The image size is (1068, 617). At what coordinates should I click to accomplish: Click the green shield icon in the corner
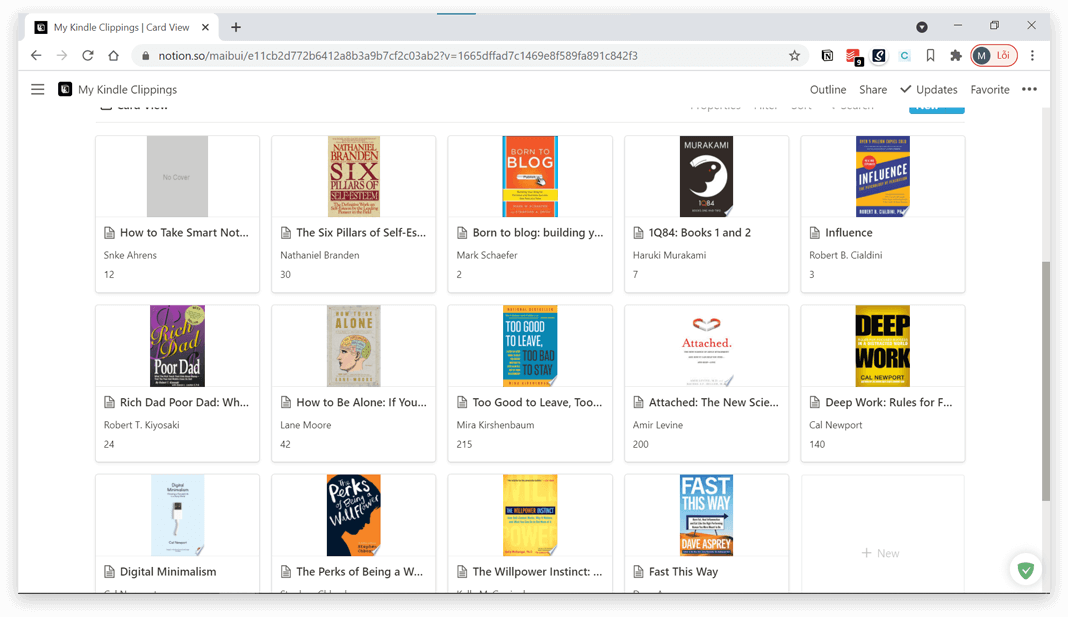[1025, 570]
